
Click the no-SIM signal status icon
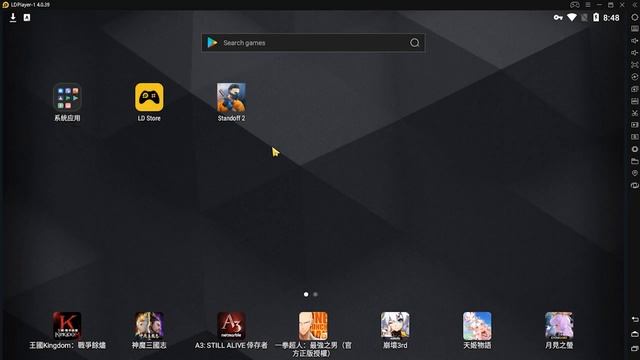584,18
